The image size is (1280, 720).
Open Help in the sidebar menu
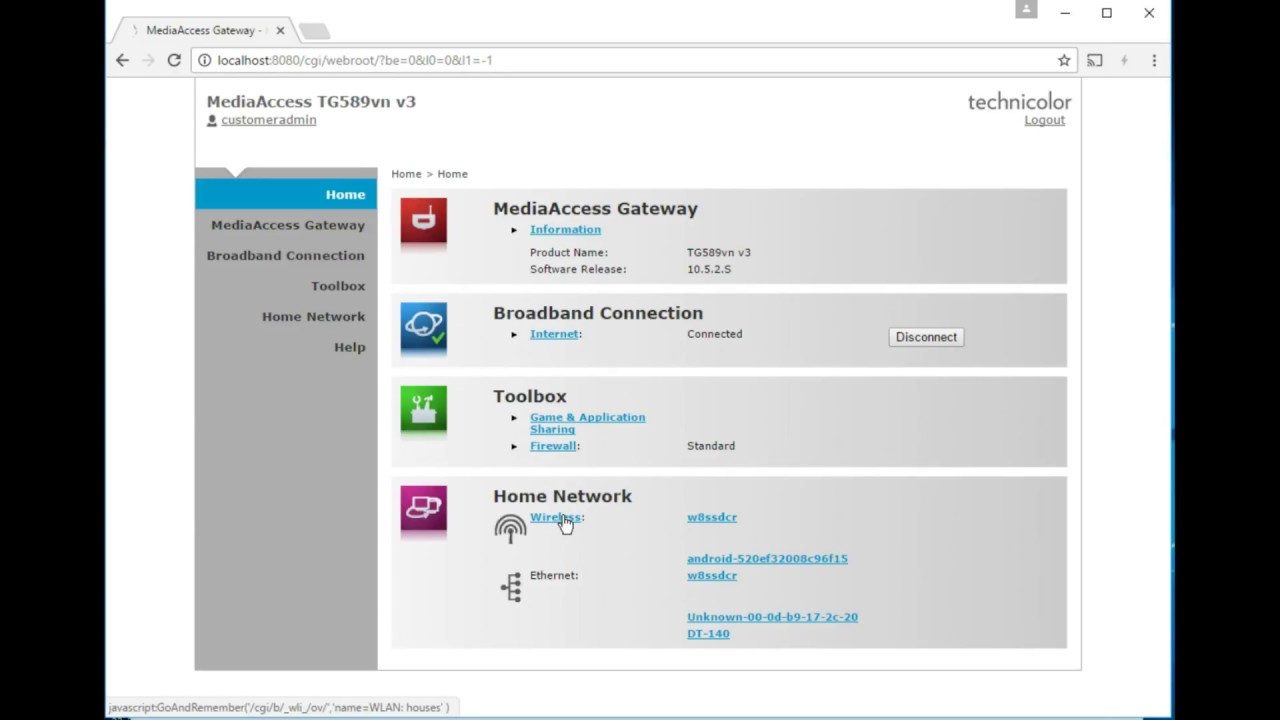coord(350,347)
